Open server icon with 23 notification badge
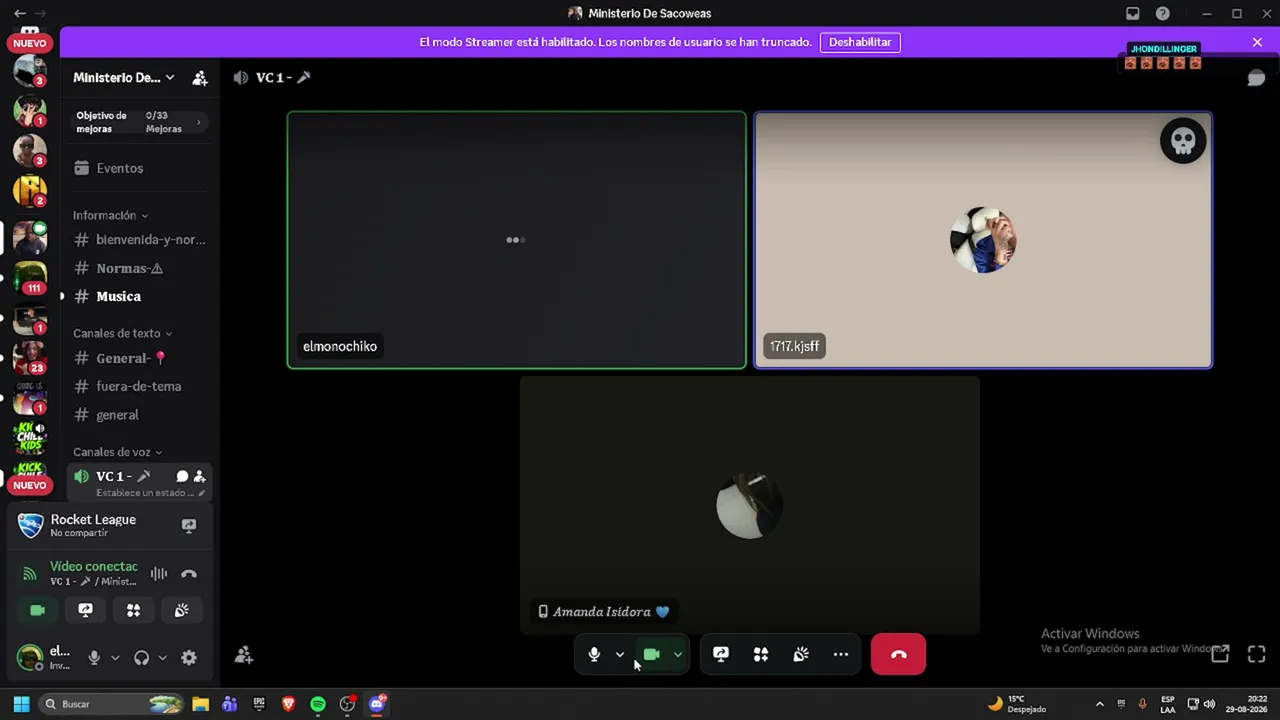 [x=30, y=356]
